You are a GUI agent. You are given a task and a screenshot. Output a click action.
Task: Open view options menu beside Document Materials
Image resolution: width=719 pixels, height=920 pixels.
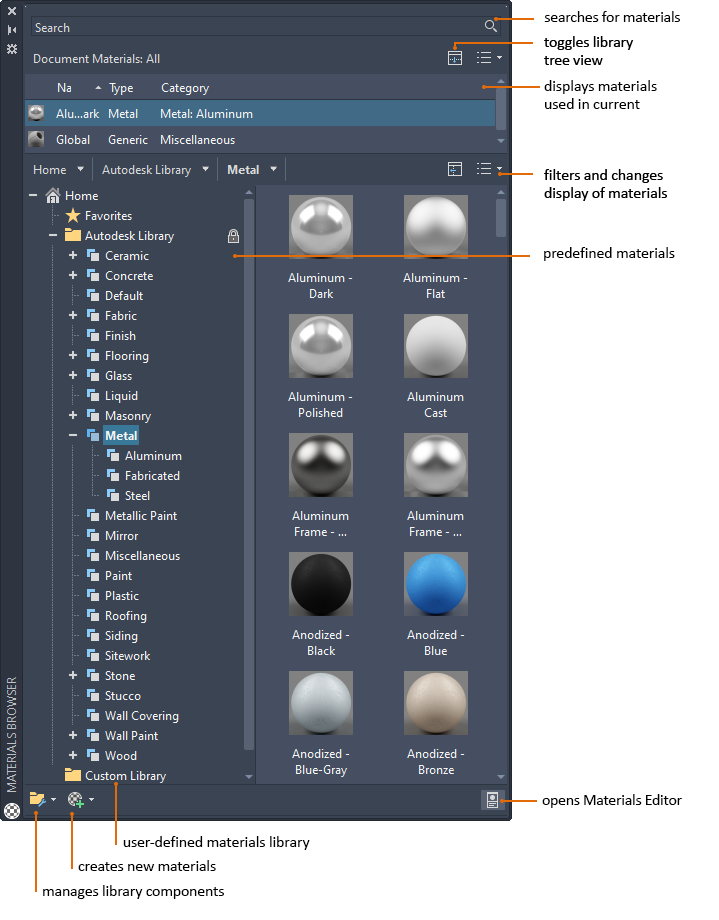[489, 58]
